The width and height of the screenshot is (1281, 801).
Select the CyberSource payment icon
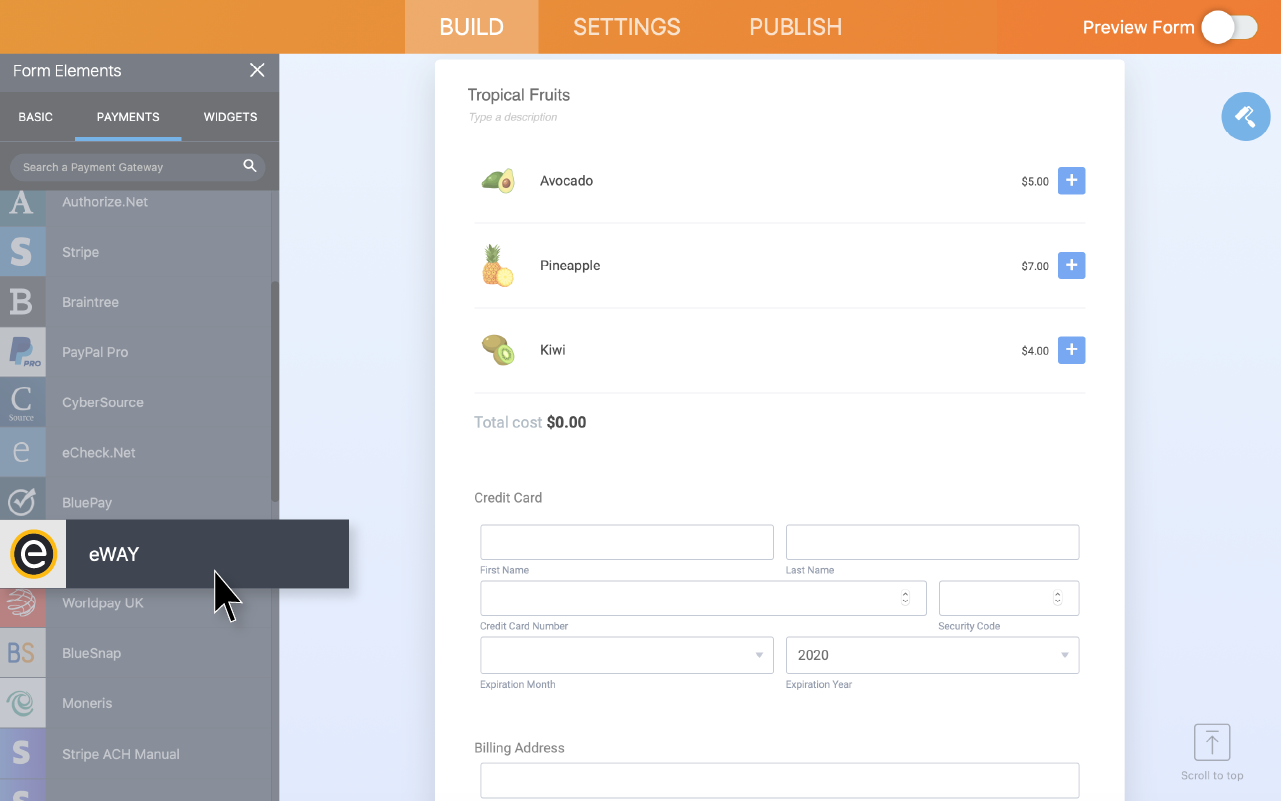(22, 402)
